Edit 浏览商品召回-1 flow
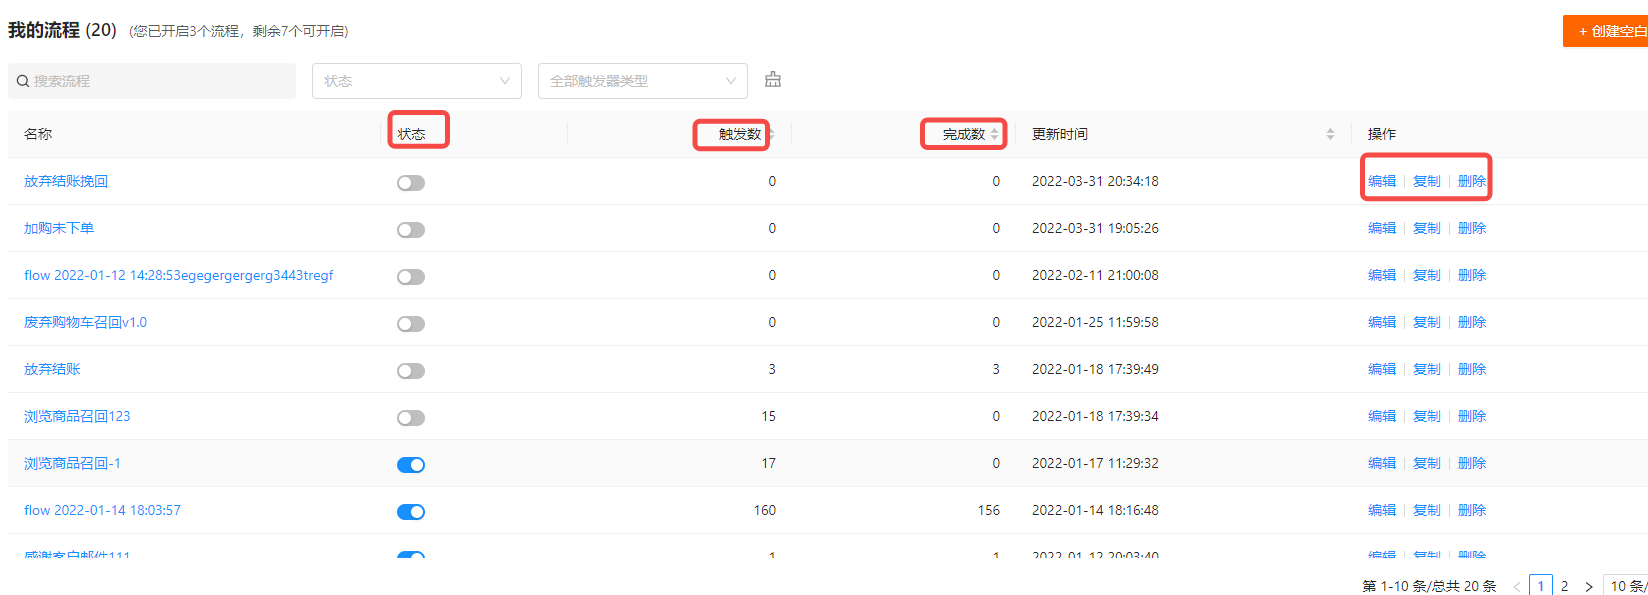The width and height of the screenshot is (1648, 595). pyautogui.click(x=1382, y=463)
